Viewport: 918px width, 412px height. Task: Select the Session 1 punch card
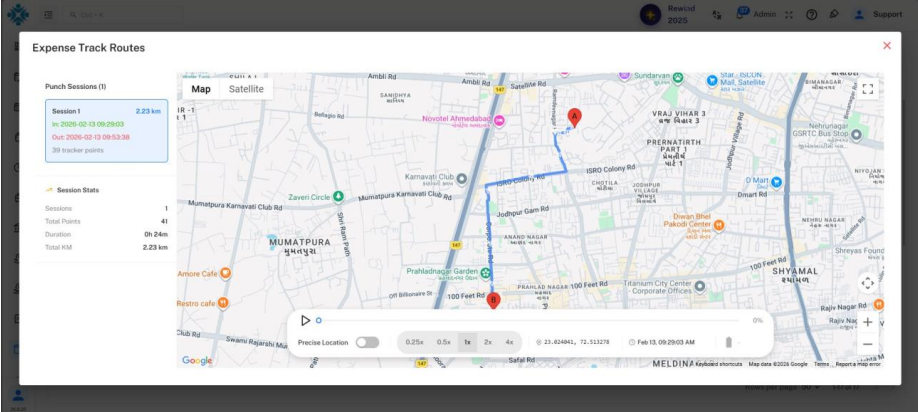[107, 131]
